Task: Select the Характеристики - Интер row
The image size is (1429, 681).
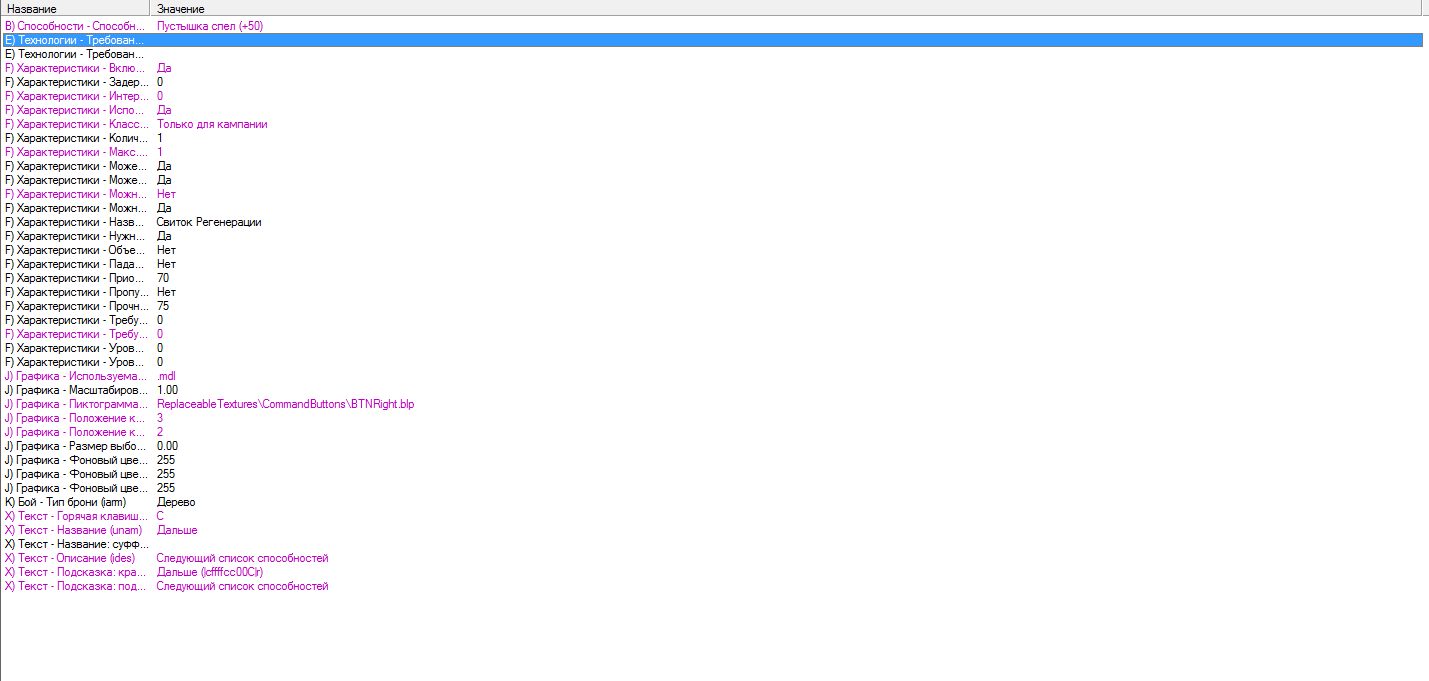Action: 712,96
